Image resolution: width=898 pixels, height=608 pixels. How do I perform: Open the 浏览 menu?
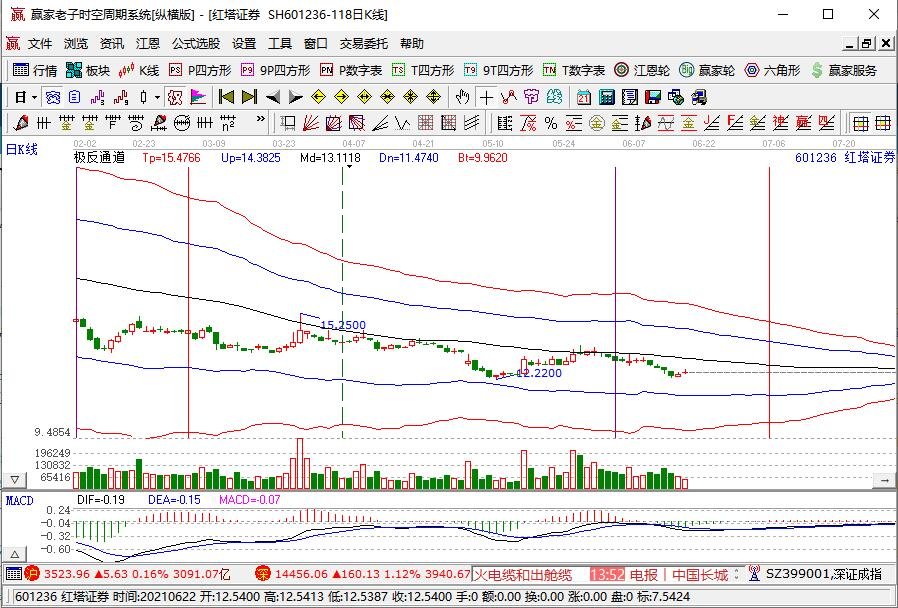click(x=76, y=44)
